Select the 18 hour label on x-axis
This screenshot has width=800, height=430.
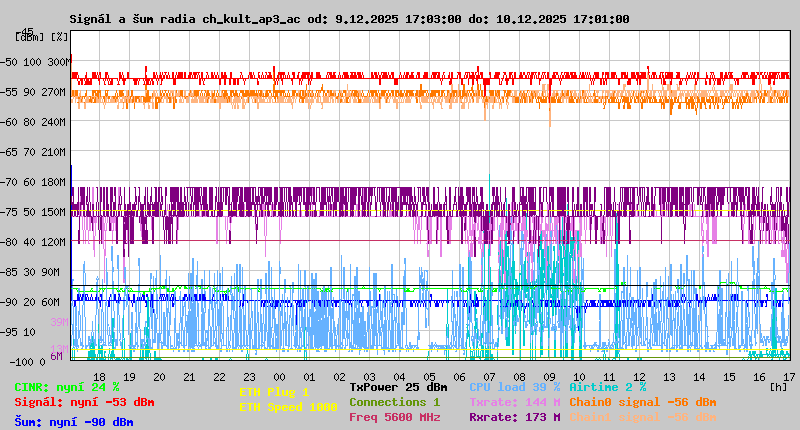[x=99, y=376]
